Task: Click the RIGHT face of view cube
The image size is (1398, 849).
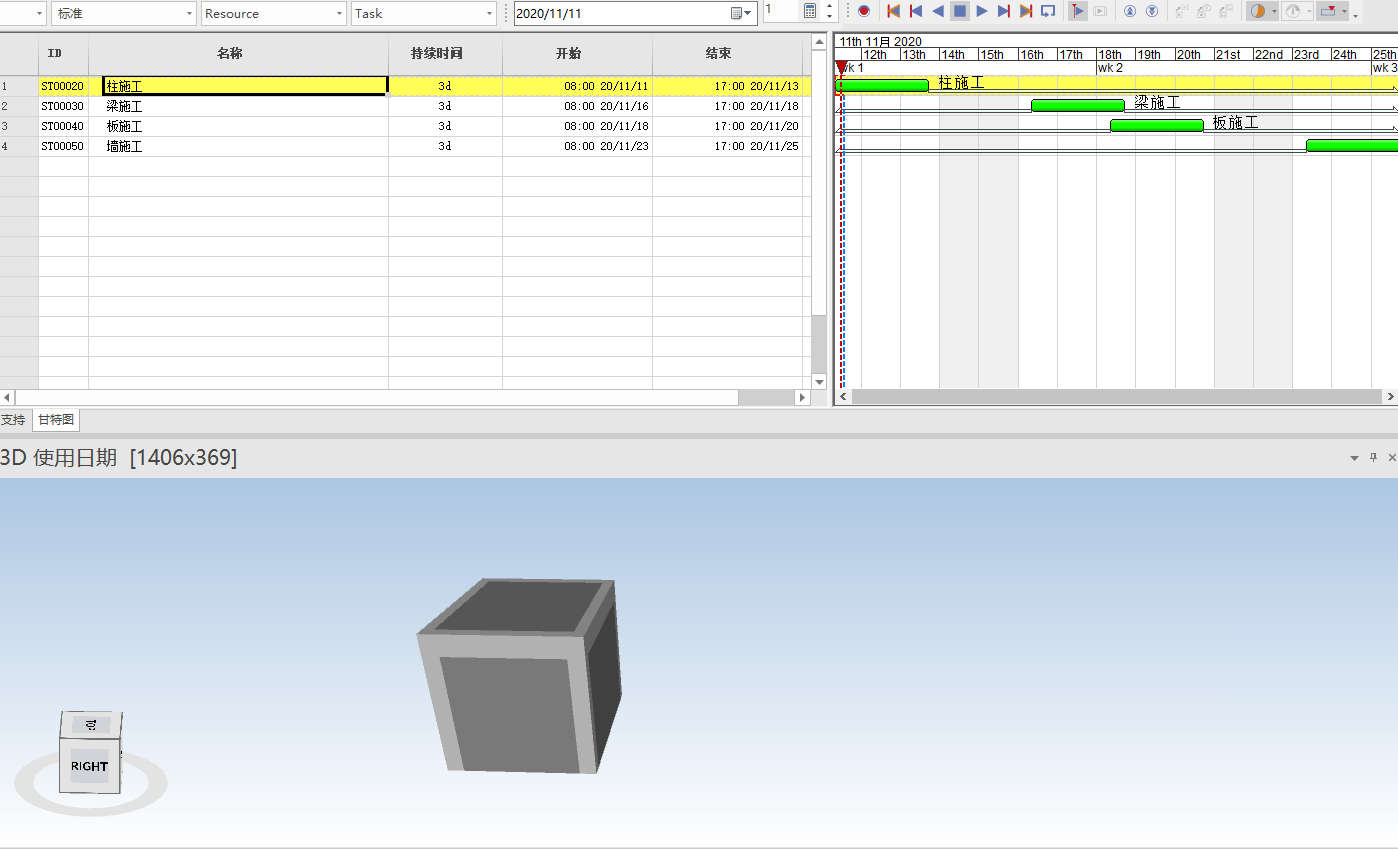Action: click(89, 766)
